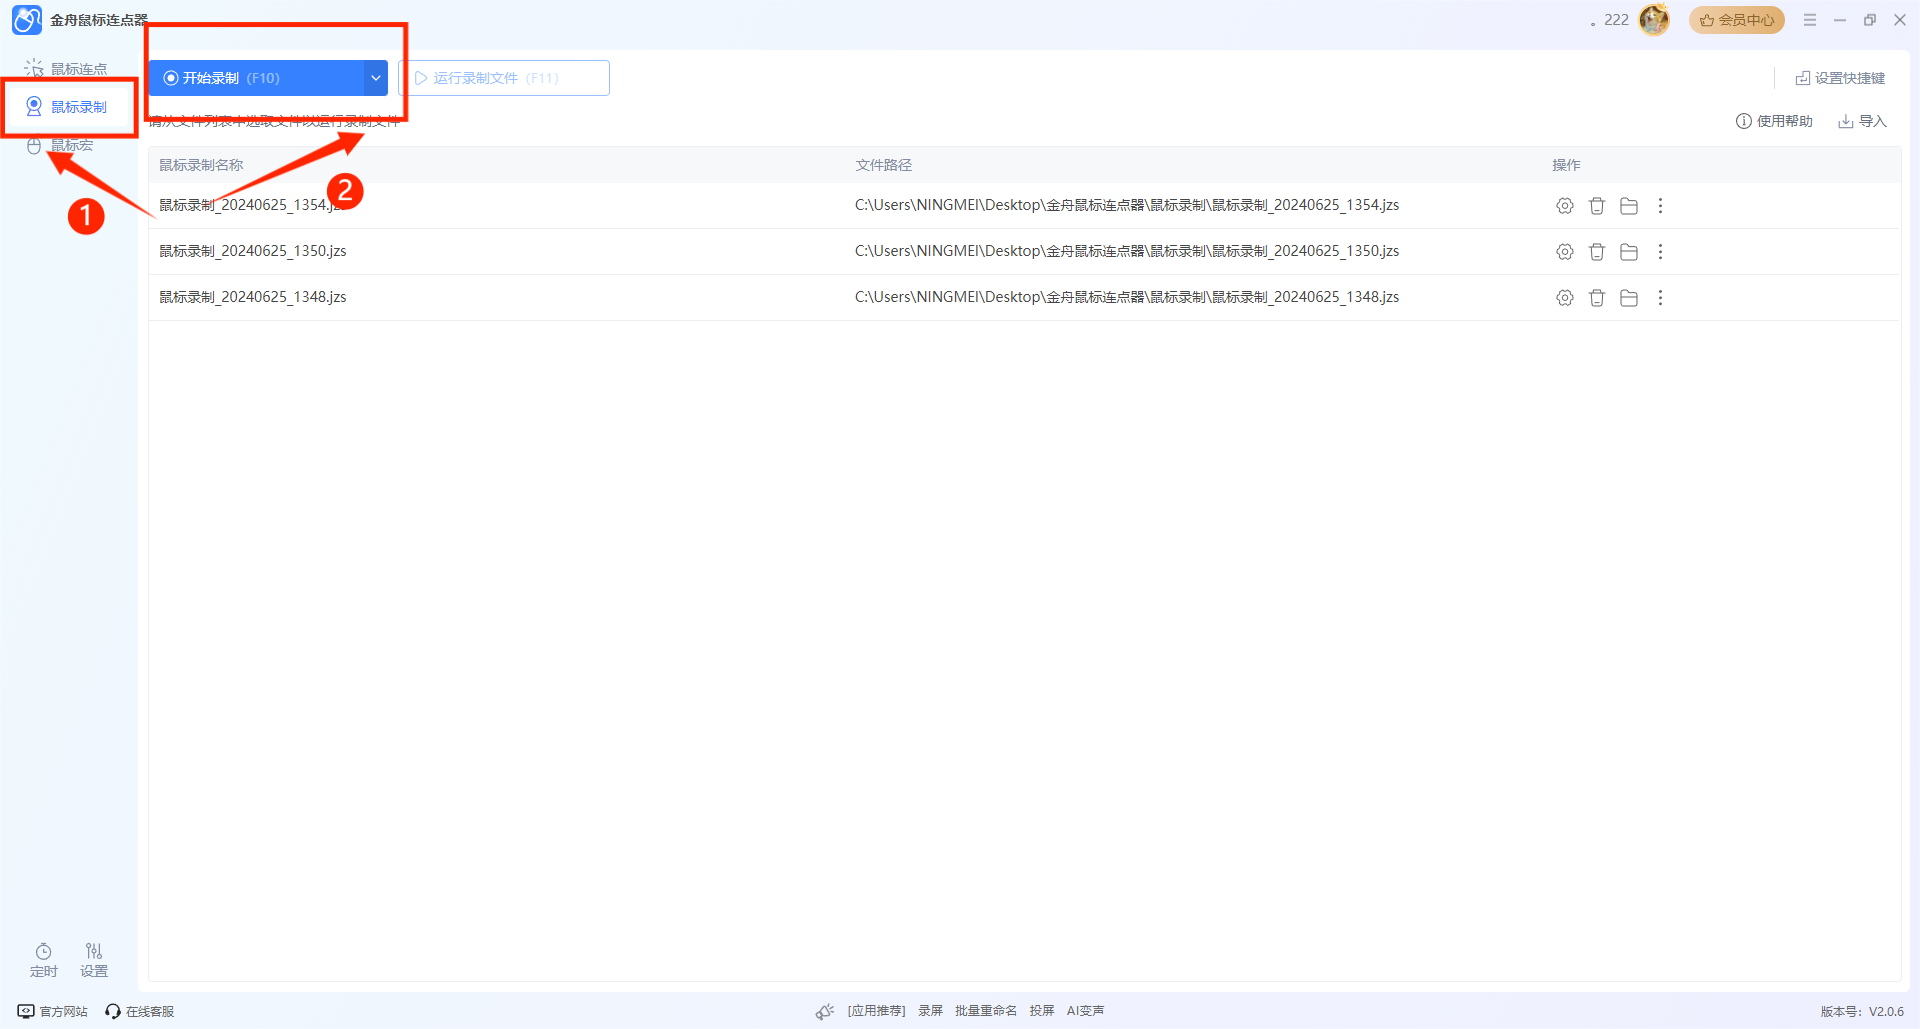
Task: Open folder for 1354.jzs recording
Action: [1629, 206]
